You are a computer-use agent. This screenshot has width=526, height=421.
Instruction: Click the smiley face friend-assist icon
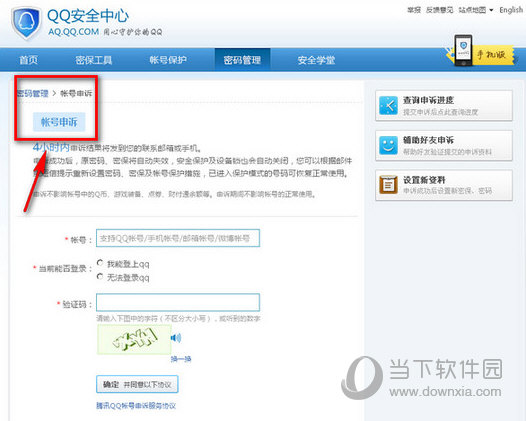tap(388, 145)
